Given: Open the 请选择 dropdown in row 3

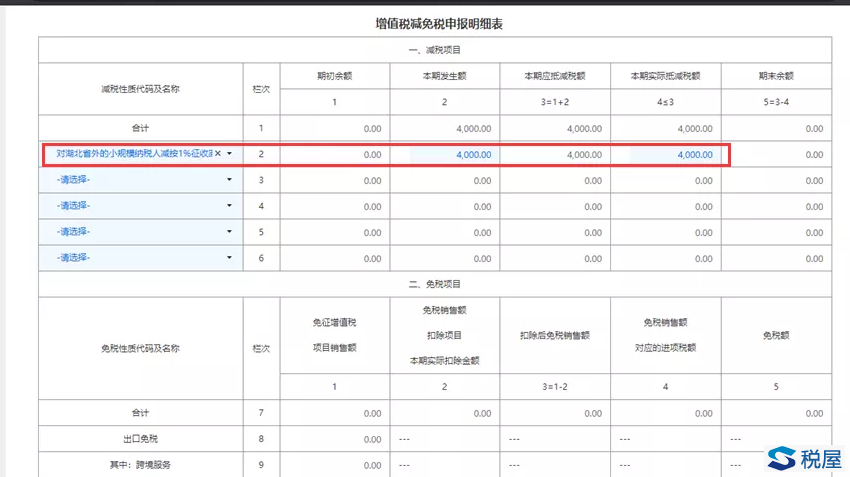Looking at the screenshot, I should [141, 179].
